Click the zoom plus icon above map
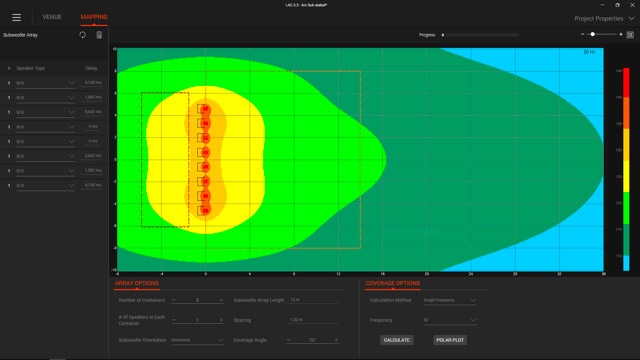 point(621,34)
